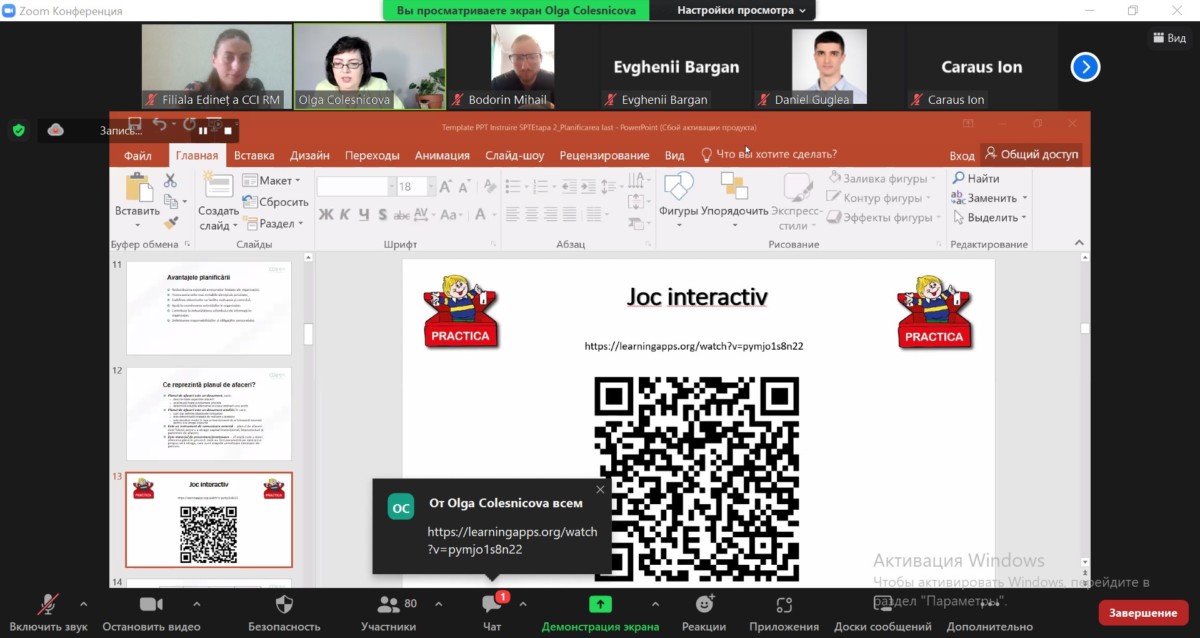1200x638 pixels.
Task: Stop the Zoom recording
Action: click(x=228, y=130)
